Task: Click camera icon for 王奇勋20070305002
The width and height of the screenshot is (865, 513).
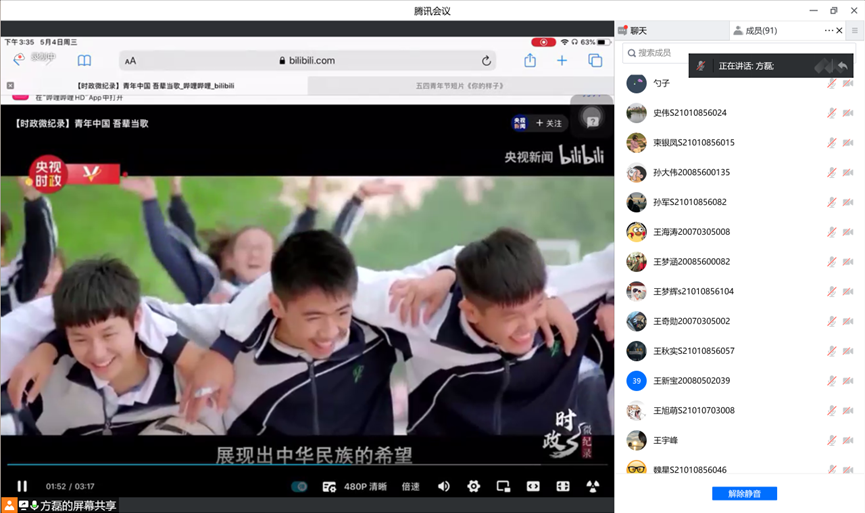Action: (x=848, y=321)
